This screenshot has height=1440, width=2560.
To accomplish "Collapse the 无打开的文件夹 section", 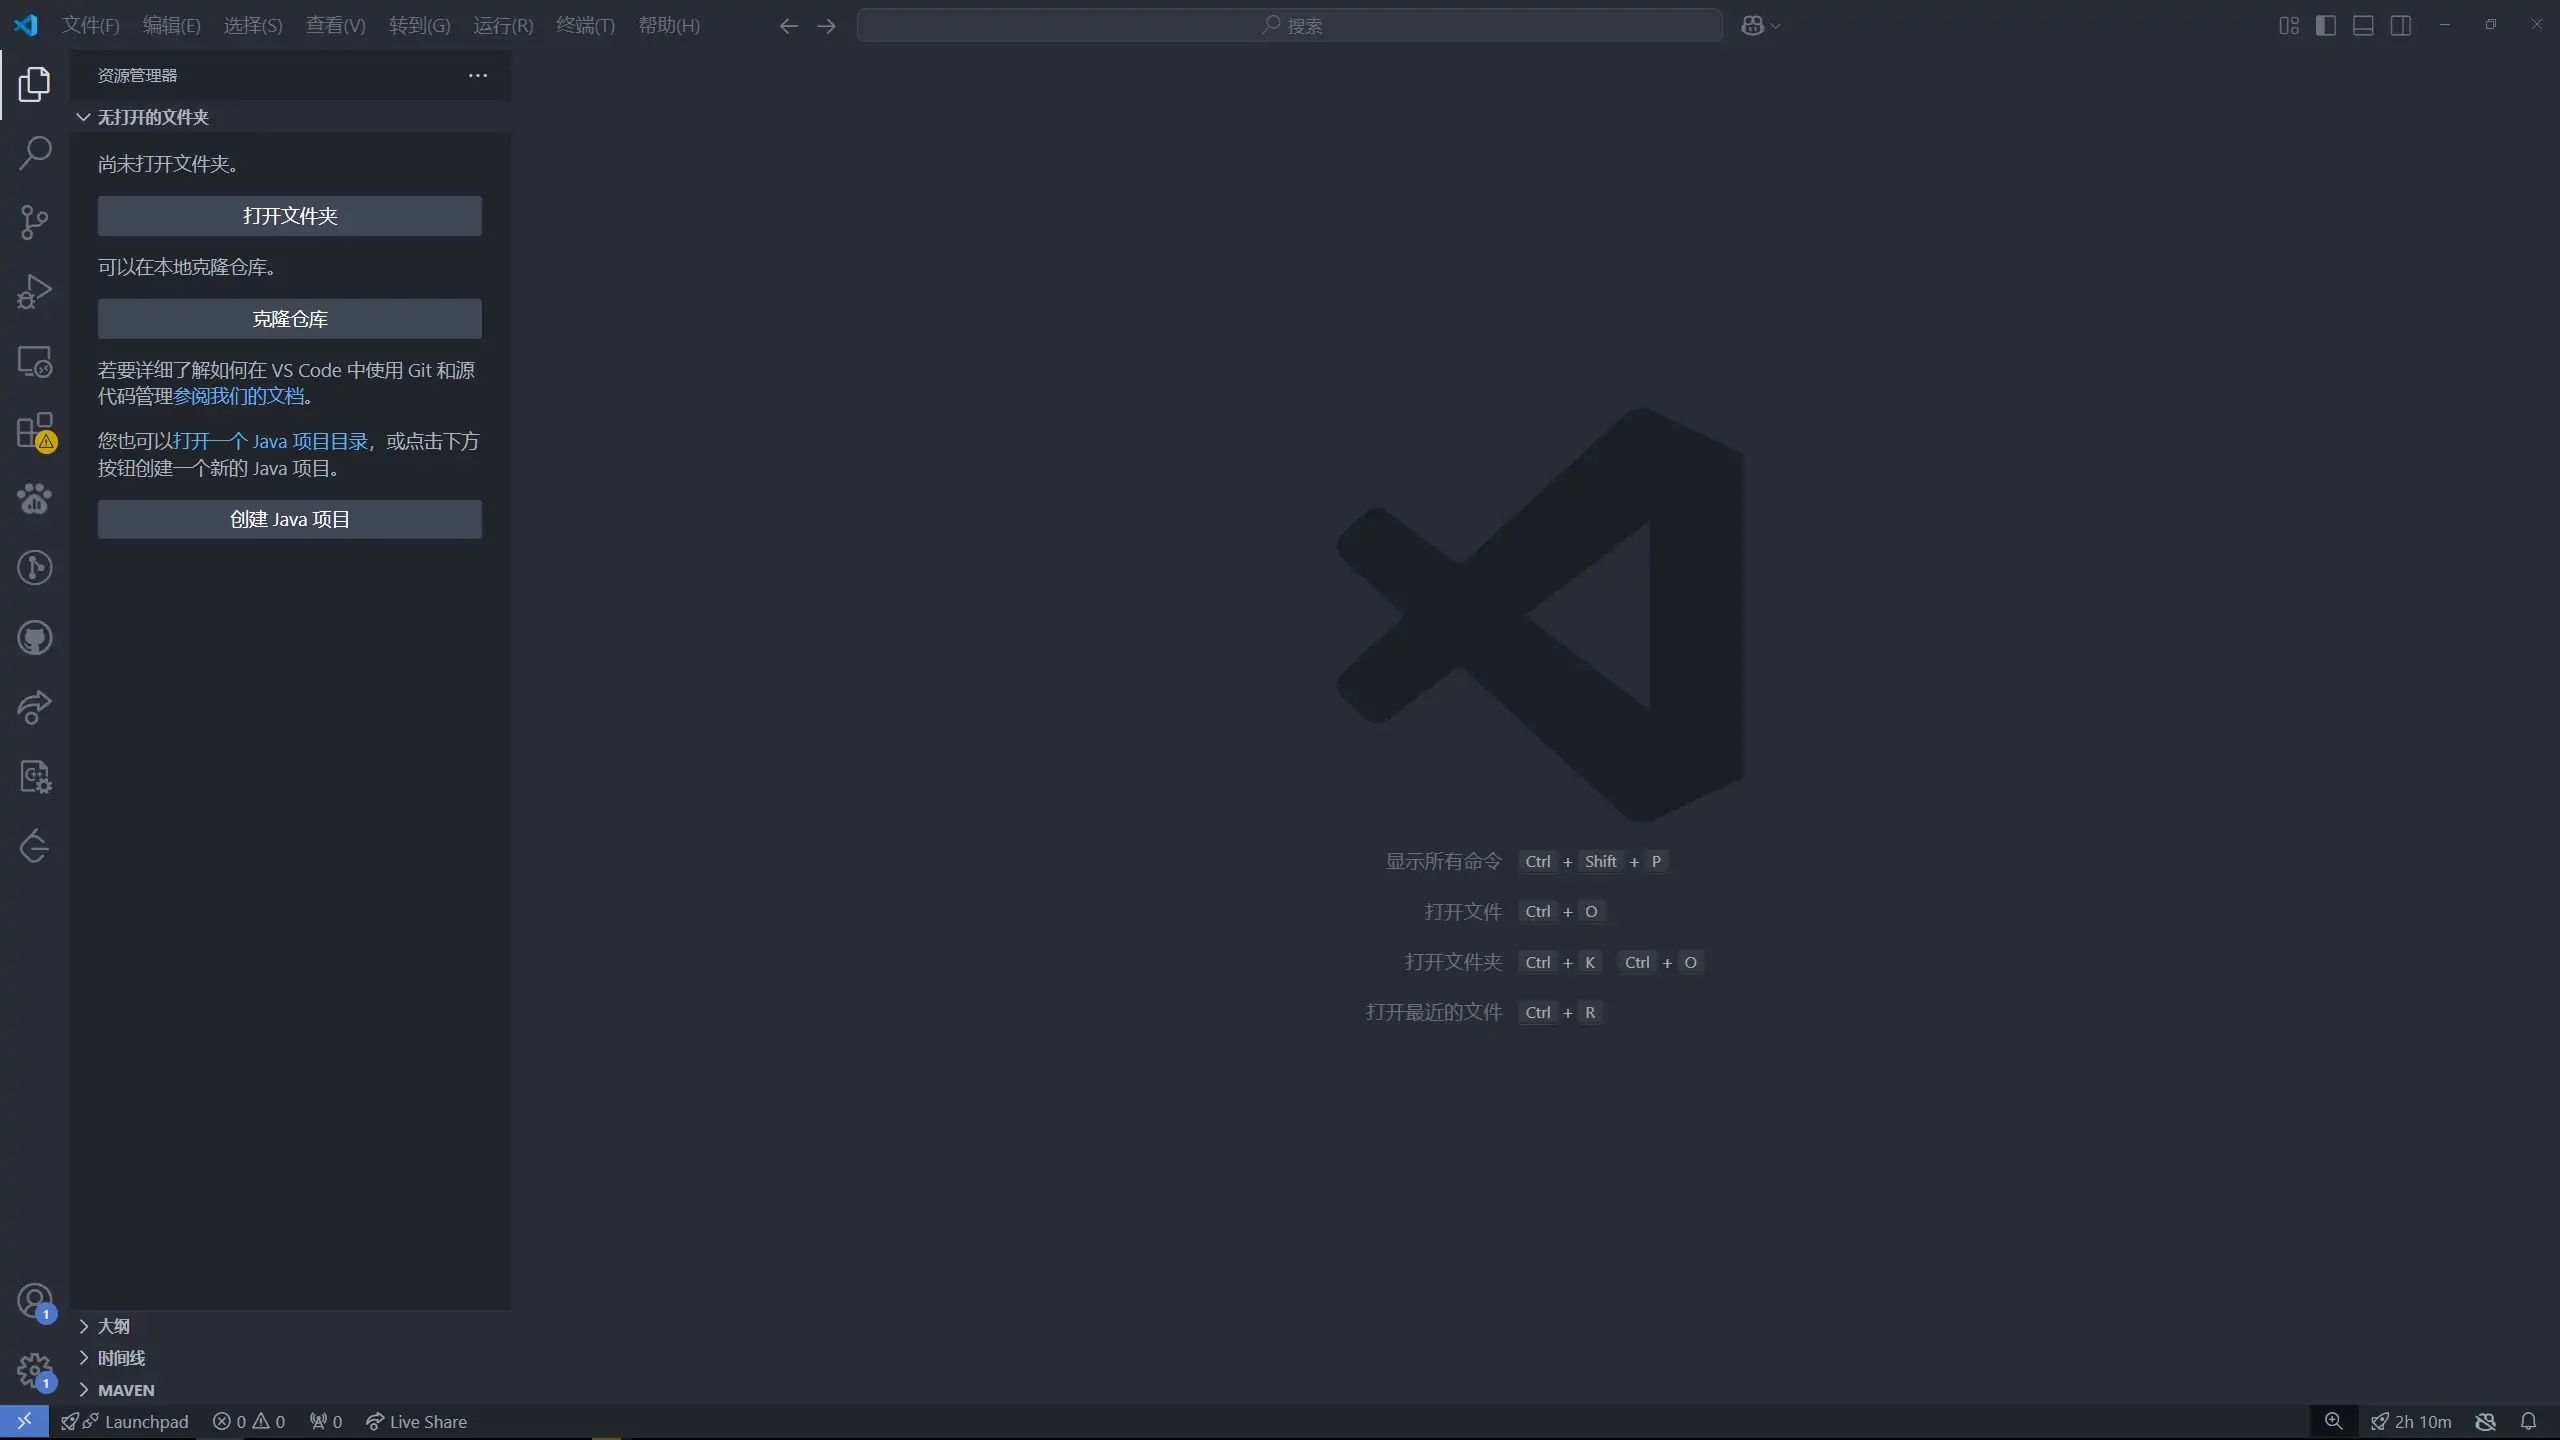I will [152, 117].
